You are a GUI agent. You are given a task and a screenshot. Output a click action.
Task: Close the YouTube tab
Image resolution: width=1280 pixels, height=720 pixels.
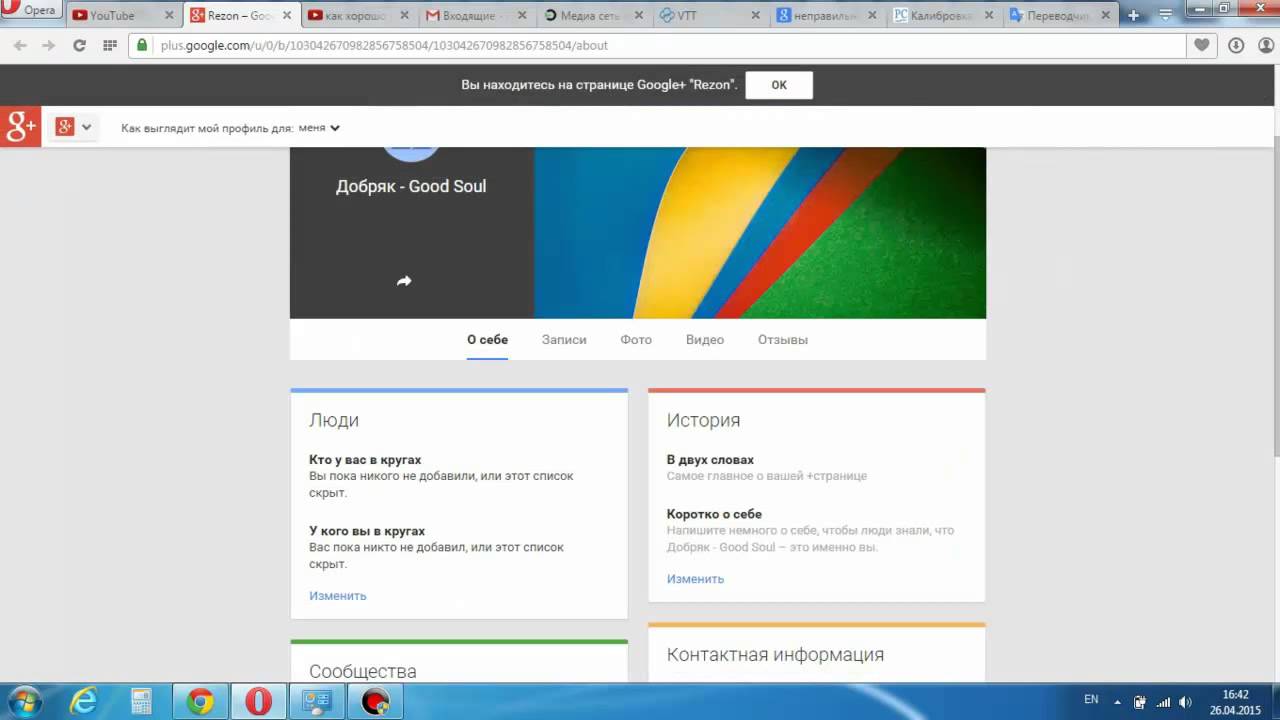coord(168,15)
